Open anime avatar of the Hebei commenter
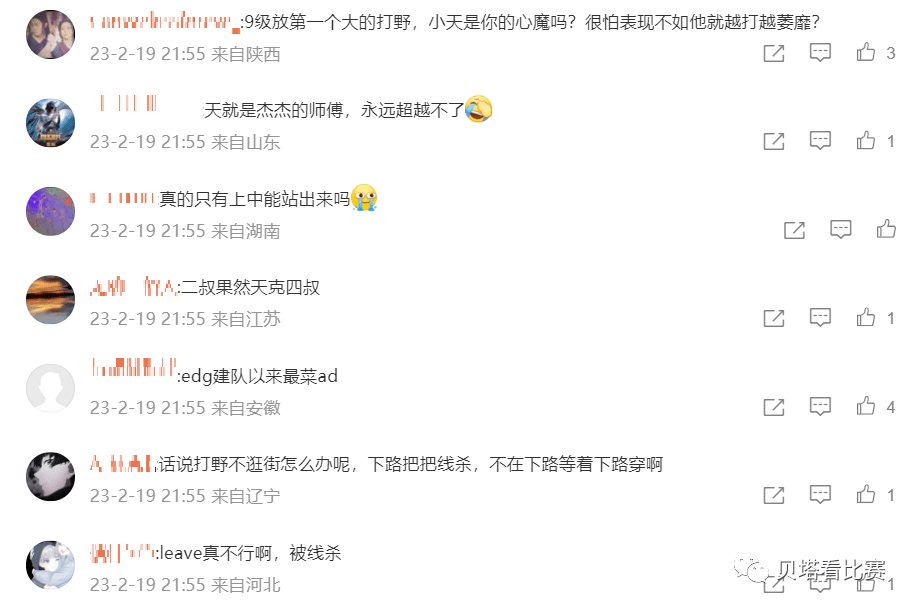 51,565
